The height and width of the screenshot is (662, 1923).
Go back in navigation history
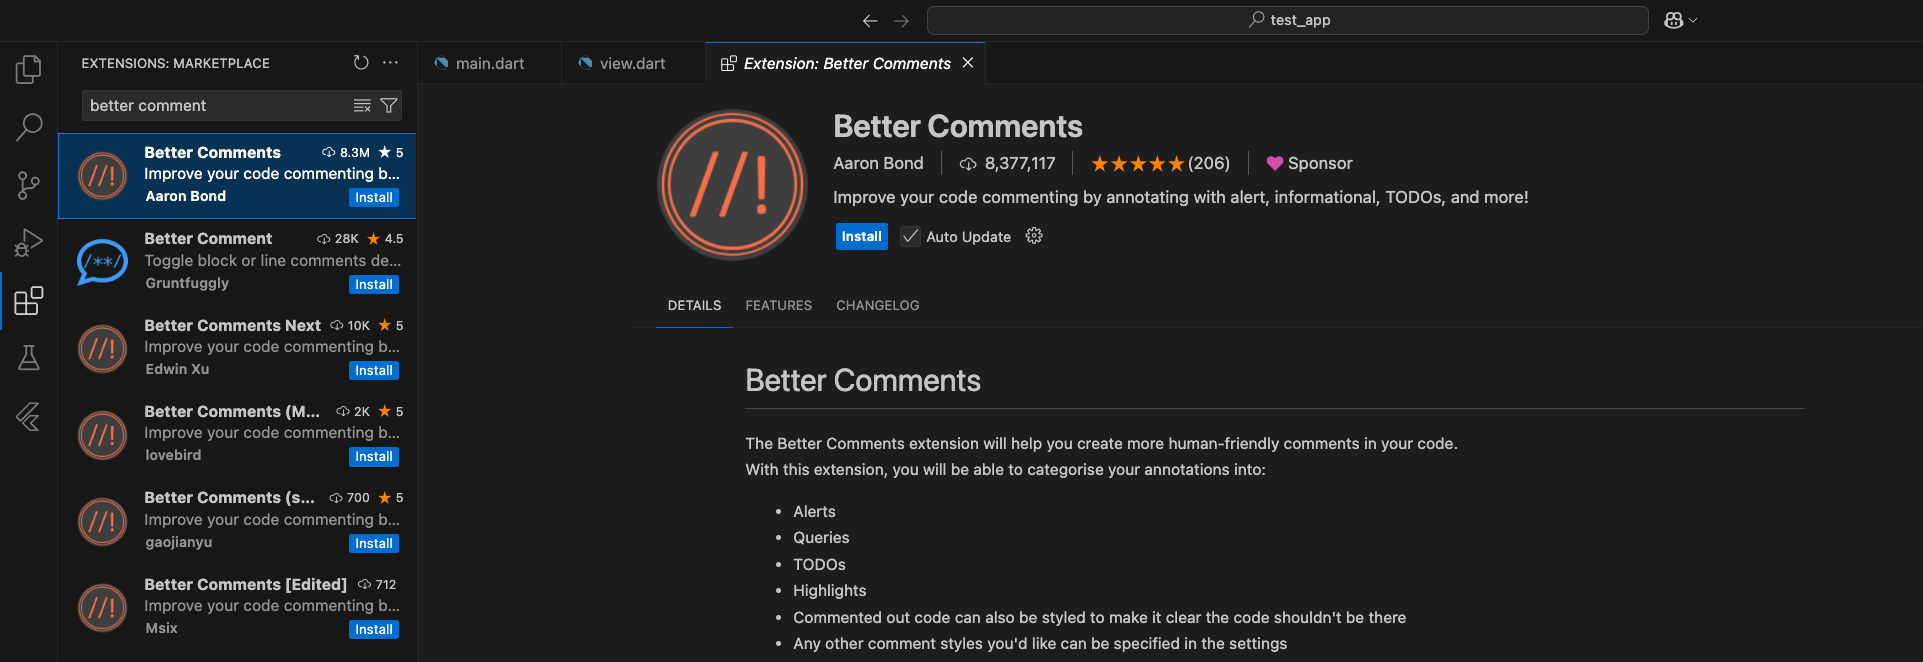870,20
